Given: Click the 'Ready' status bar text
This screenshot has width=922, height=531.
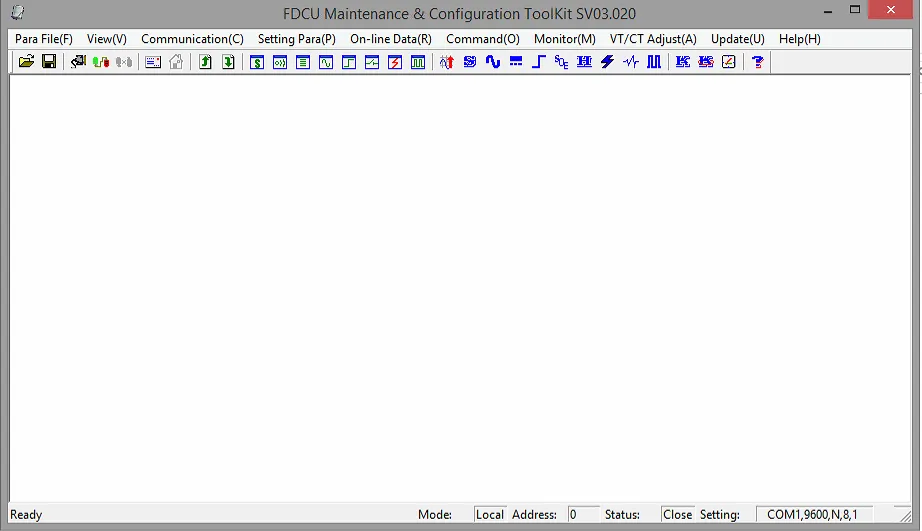Looking at the screenshot, I should (26, 515).
